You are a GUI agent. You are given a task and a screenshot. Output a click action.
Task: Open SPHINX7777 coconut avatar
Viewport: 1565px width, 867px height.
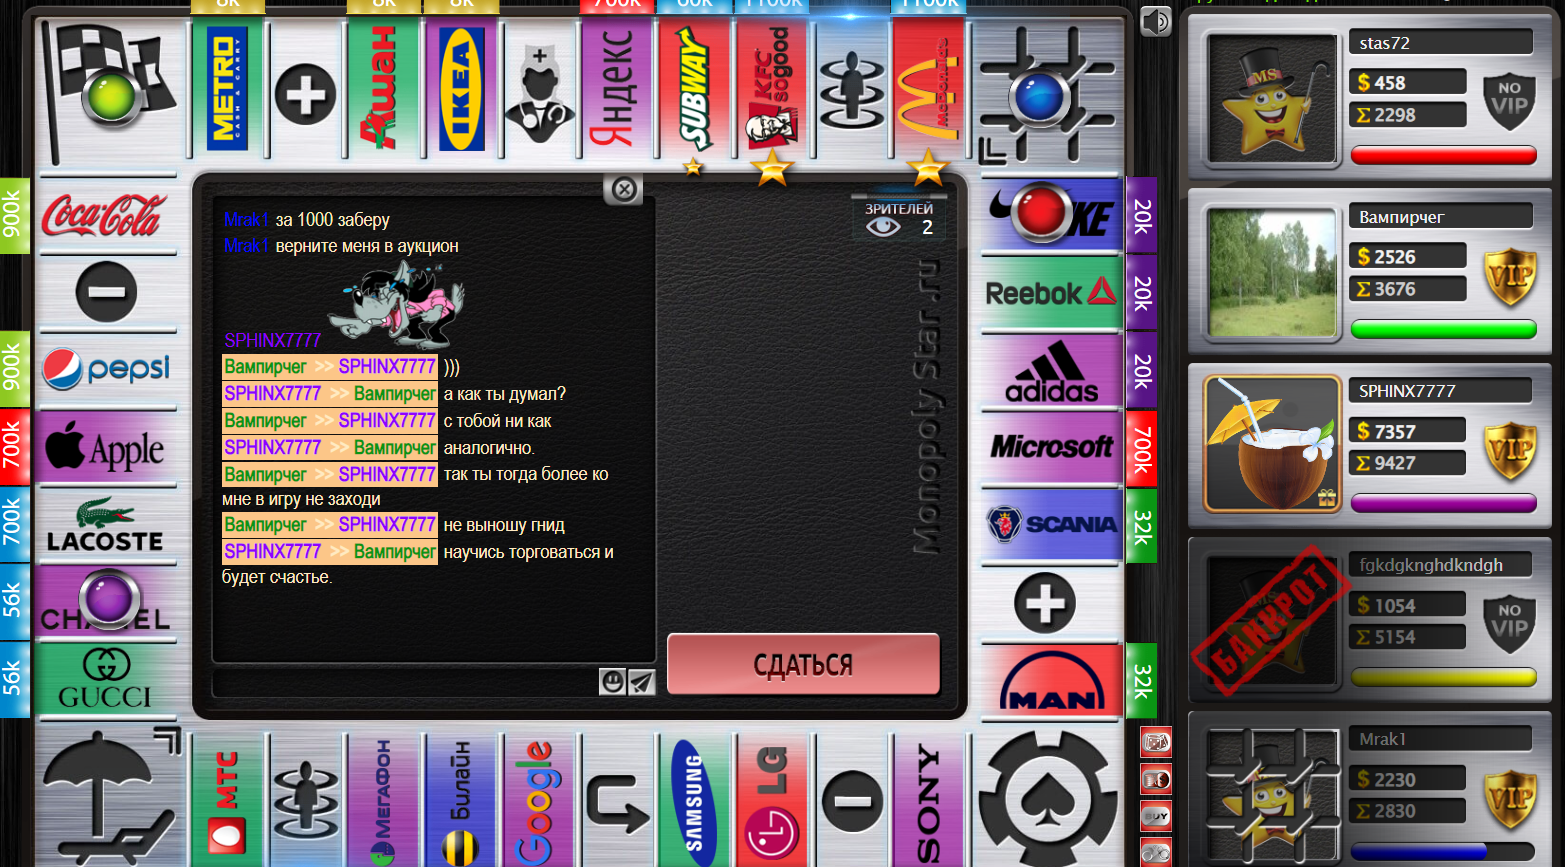[1272, 444]
